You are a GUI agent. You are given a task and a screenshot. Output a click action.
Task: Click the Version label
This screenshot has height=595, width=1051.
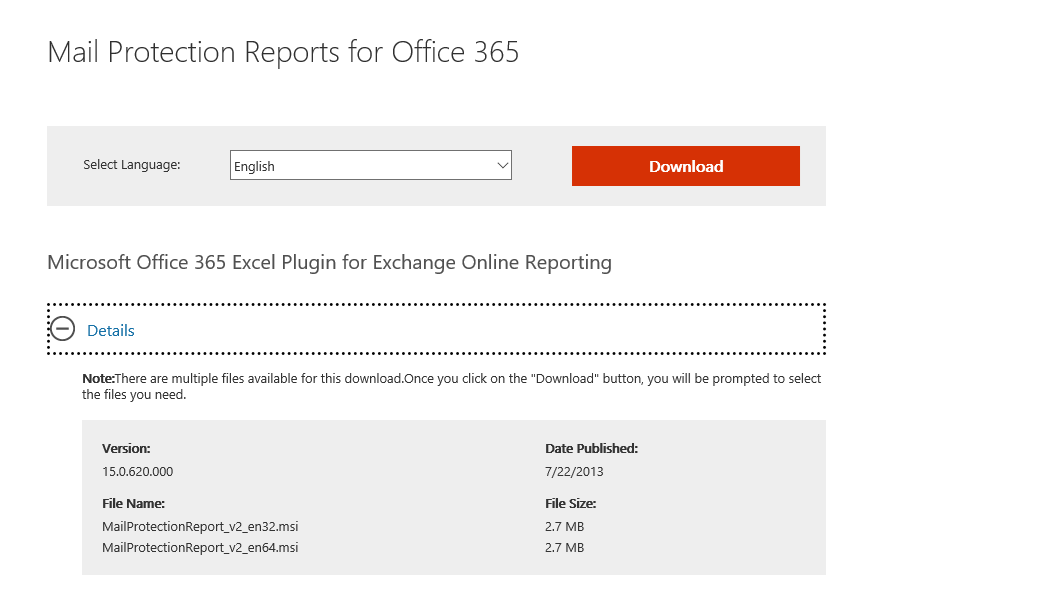point(126,449)
